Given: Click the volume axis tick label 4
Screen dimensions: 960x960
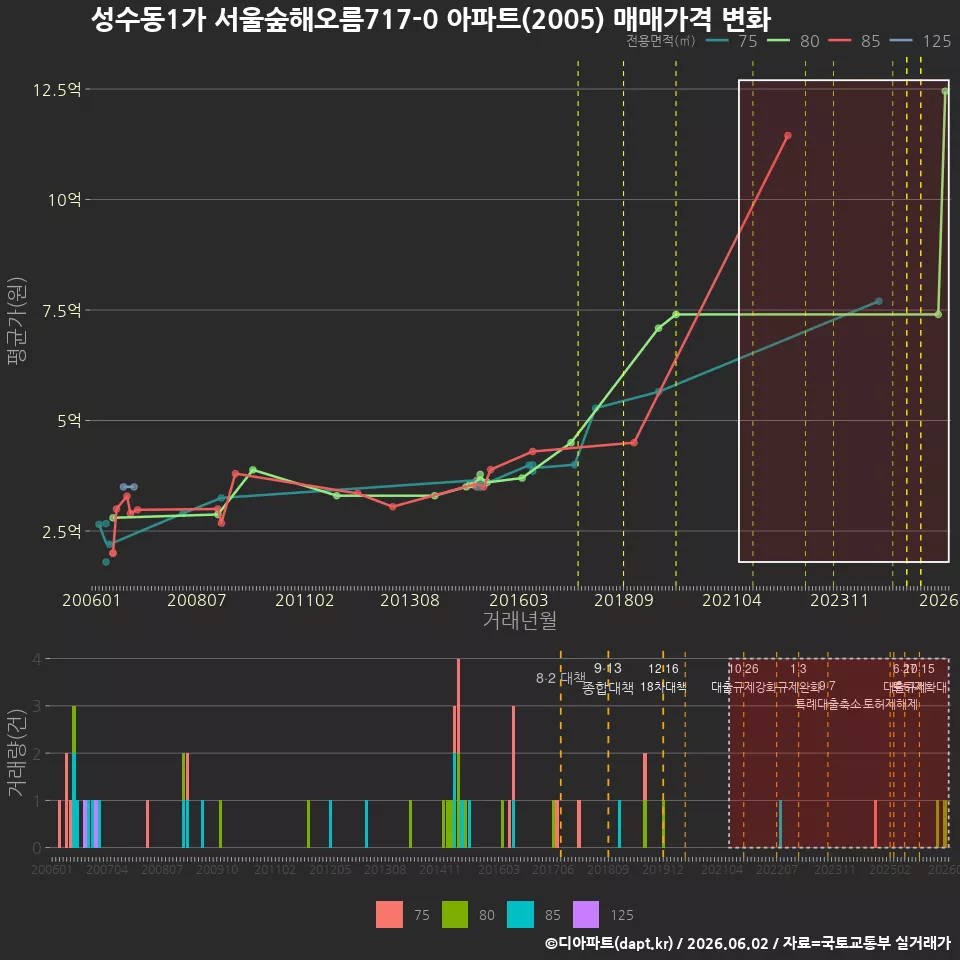Looking at the screenshot, I should pos(37,659).
